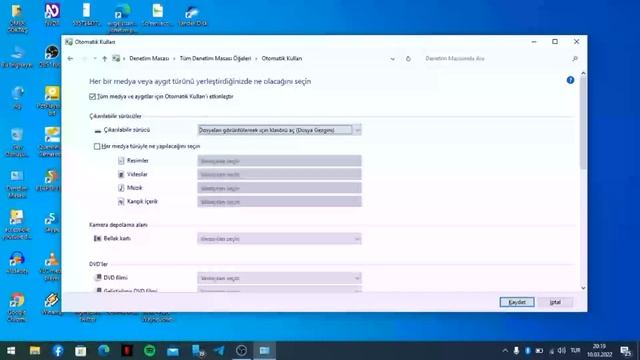Open the notification center icon
The image size is (640, 360).
tap(625, 351)
